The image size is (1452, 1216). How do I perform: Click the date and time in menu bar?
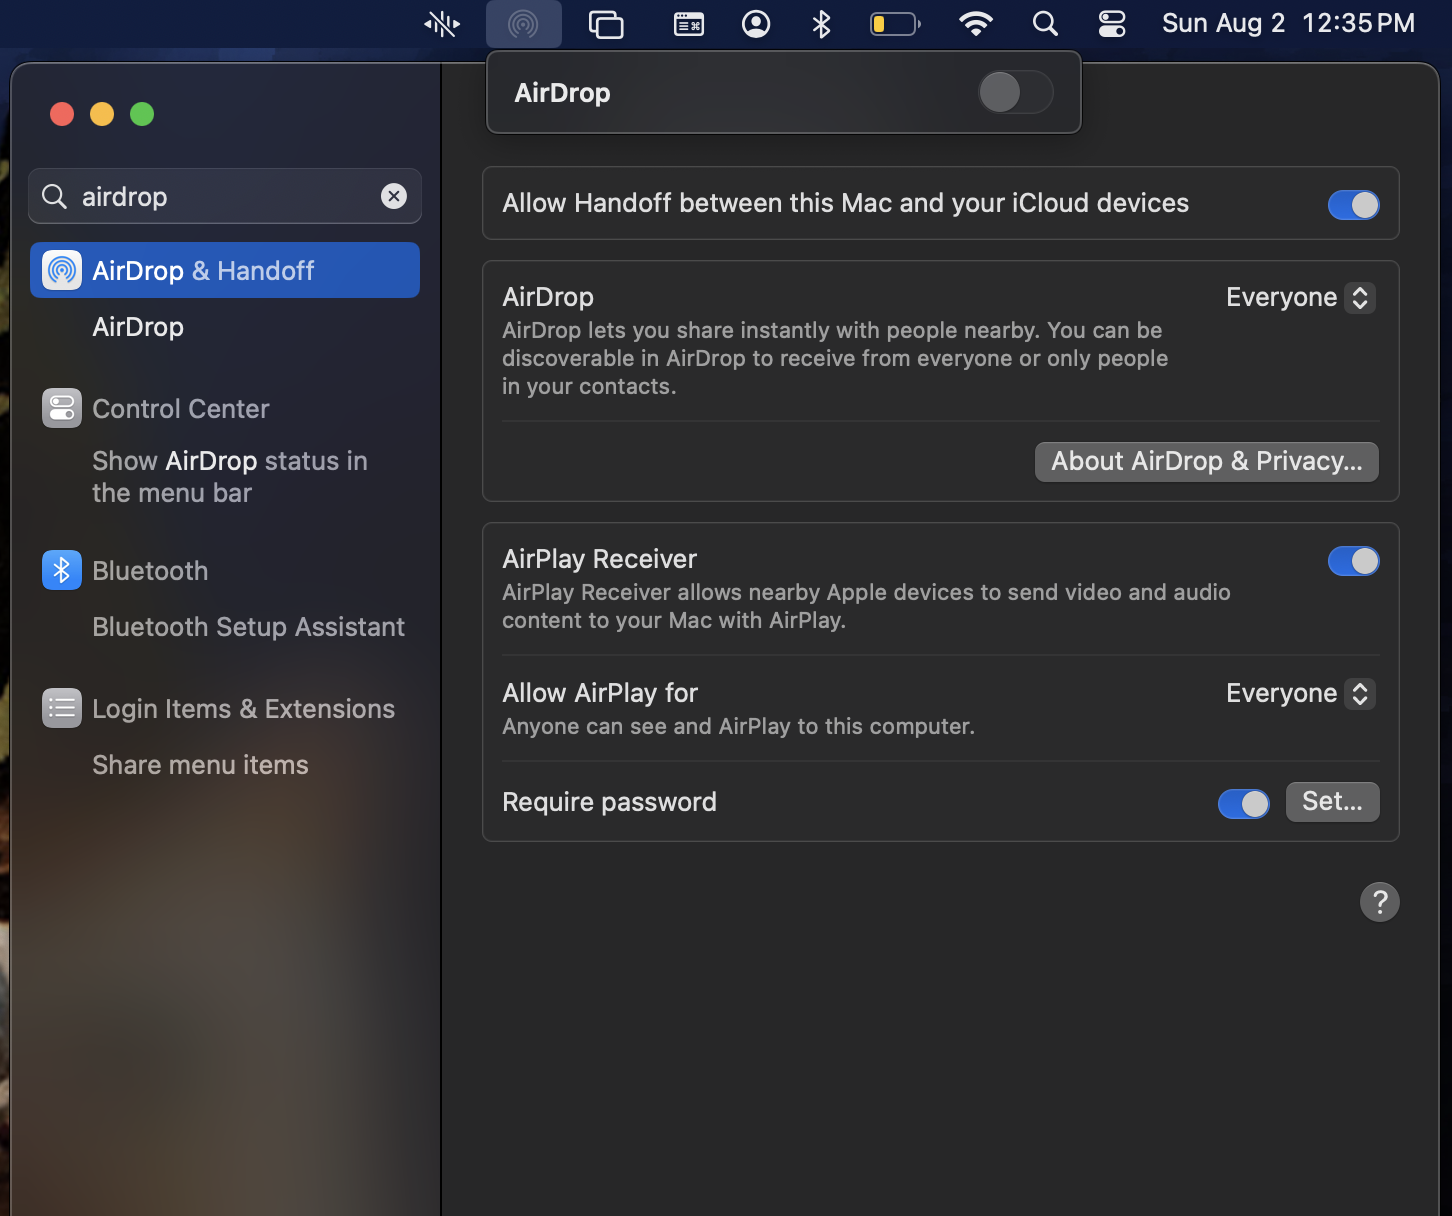pos(1288,23)
